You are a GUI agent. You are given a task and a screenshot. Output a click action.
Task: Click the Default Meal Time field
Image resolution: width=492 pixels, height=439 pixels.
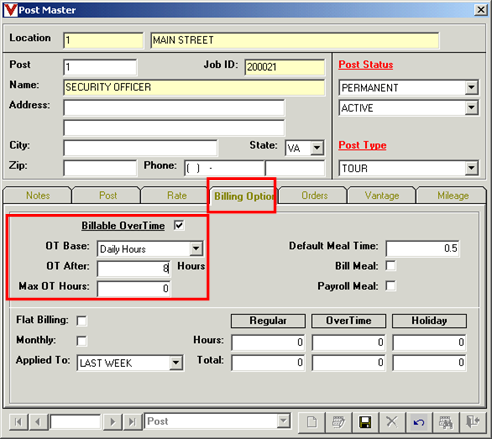(423, 248)
